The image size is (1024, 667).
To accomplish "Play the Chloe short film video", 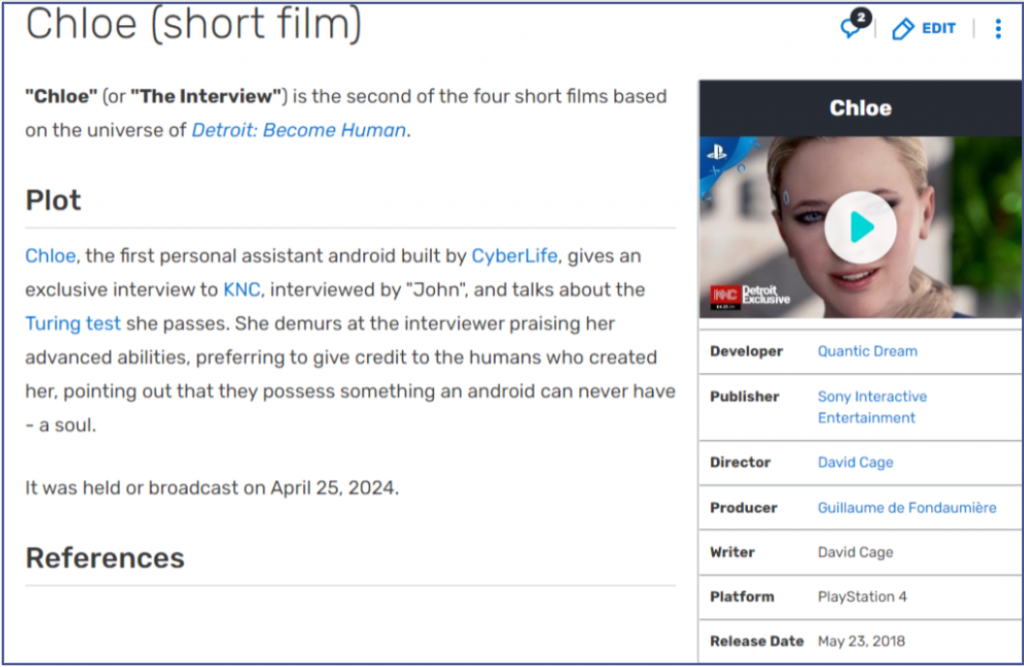I will 860,227.
